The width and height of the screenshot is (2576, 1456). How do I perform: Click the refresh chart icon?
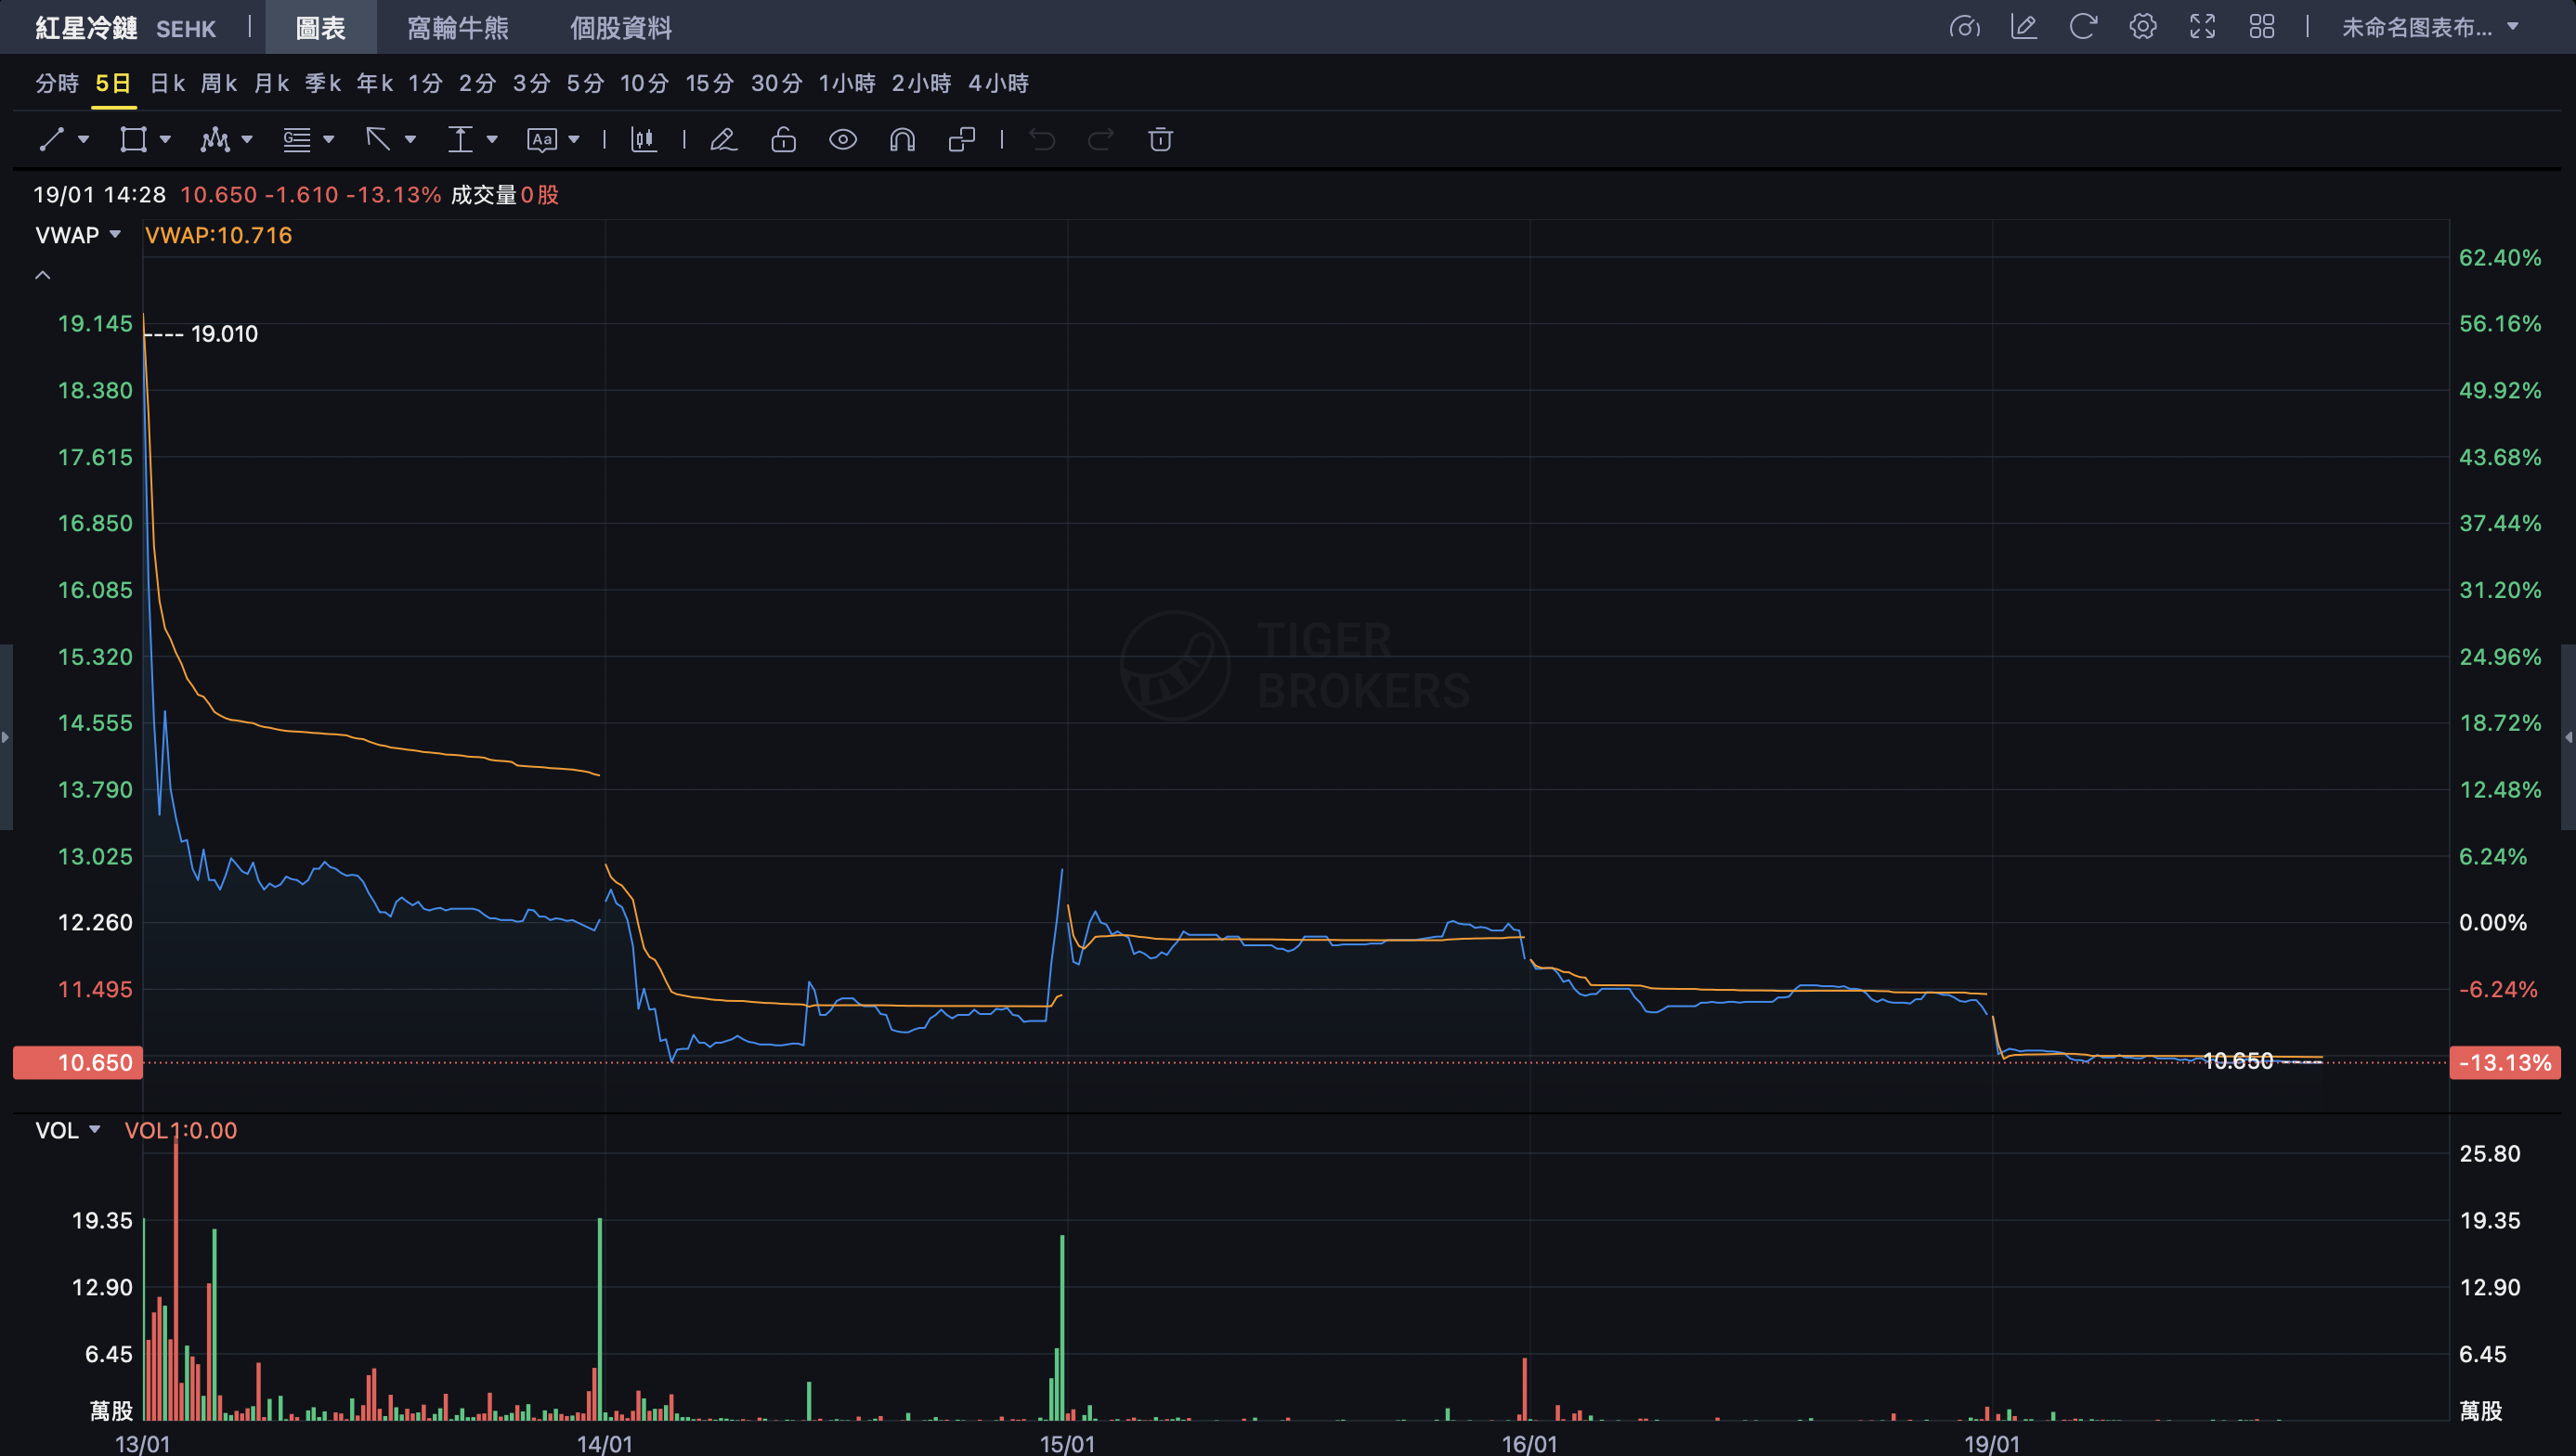click(x=2083, y=27)
